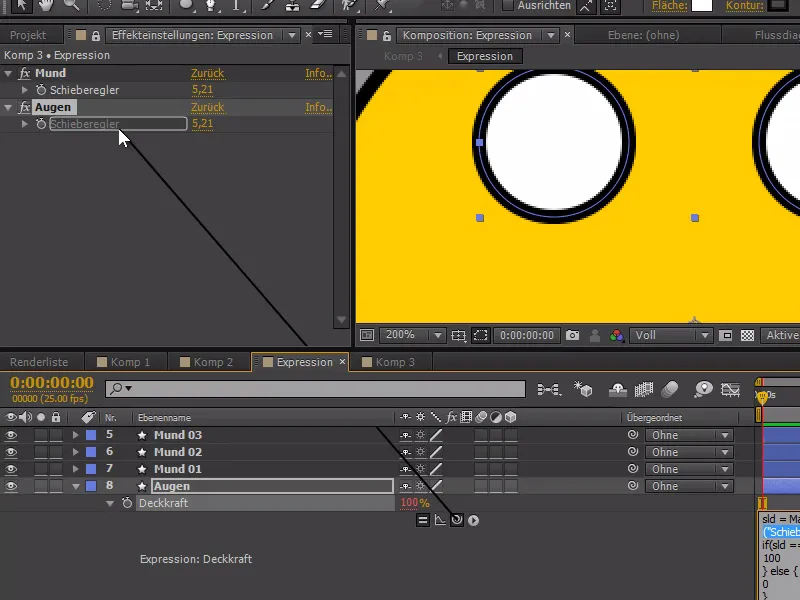Hide the Mund 03 layer
Screen dimensions: 800x600
coord(12,435)
